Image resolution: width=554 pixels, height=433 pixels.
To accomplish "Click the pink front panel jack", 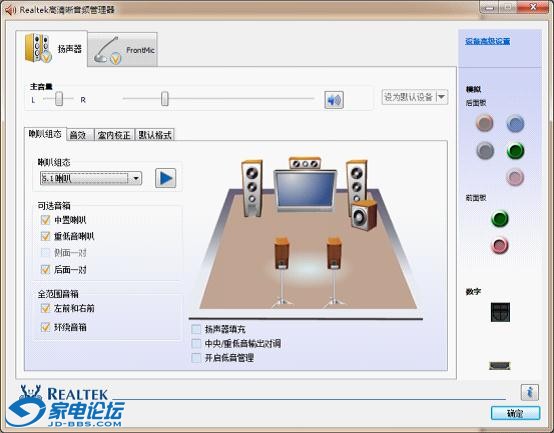I will (x=500, y=245).
